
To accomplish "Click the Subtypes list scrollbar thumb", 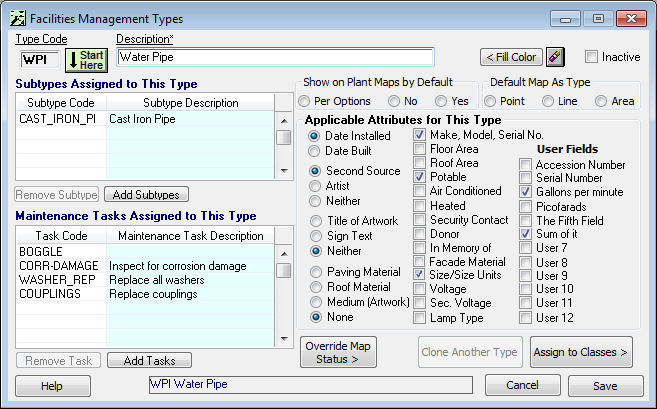I will 284,137.
